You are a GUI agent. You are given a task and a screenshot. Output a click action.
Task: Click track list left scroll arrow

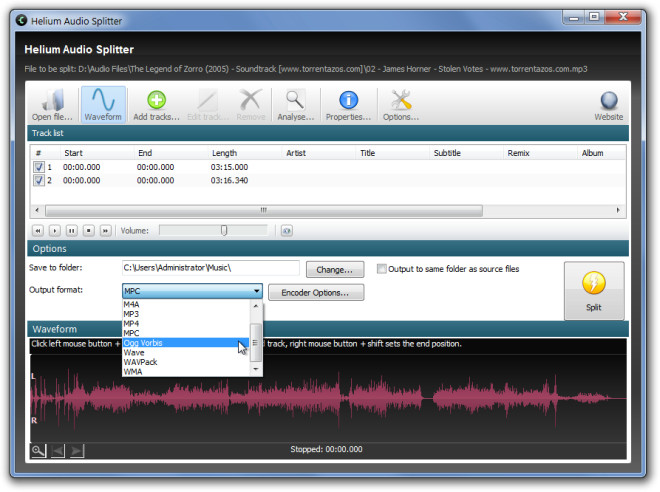point(37,210)
